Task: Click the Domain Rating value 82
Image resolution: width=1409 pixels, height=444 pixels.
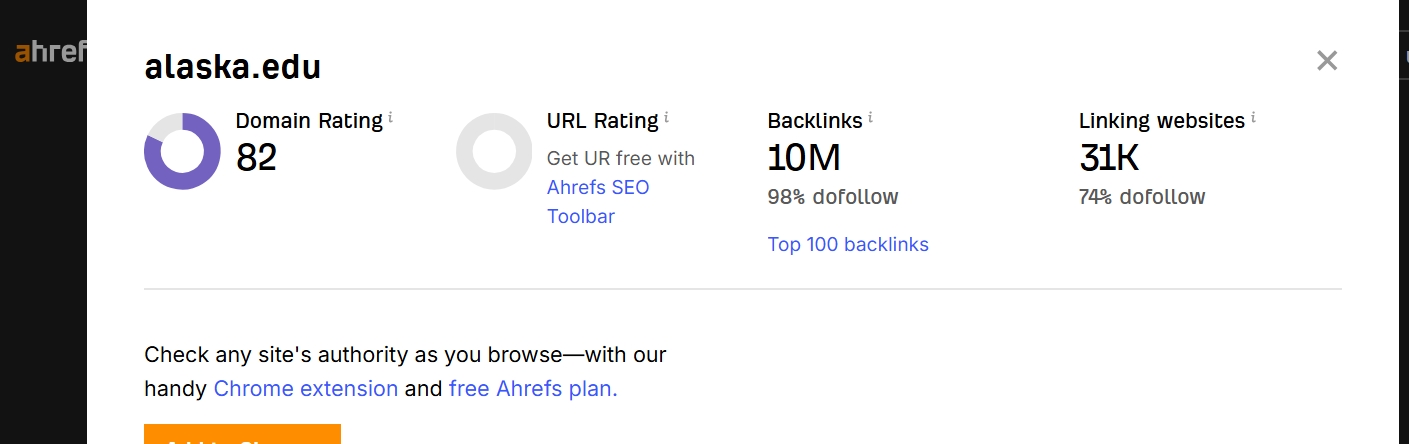Action: [256, 157]
